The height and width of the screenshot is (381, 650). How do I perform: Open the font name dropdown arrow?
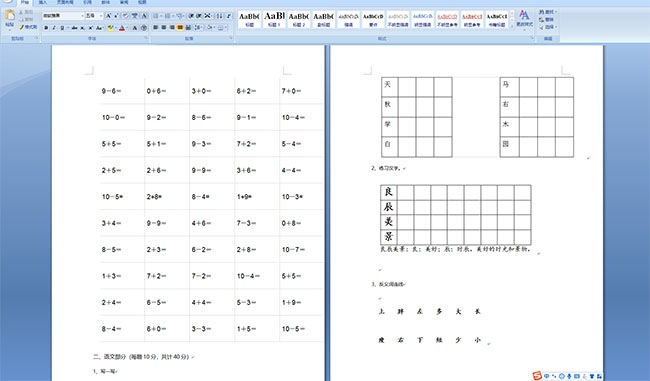coord(82,16)
